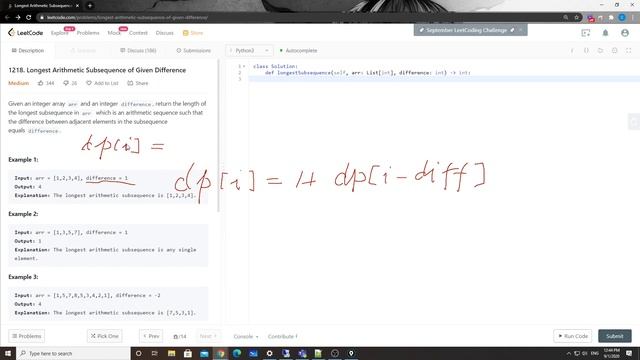Share the problem
The height and width of the screenshot is (360, 640).
click(138, 83)
